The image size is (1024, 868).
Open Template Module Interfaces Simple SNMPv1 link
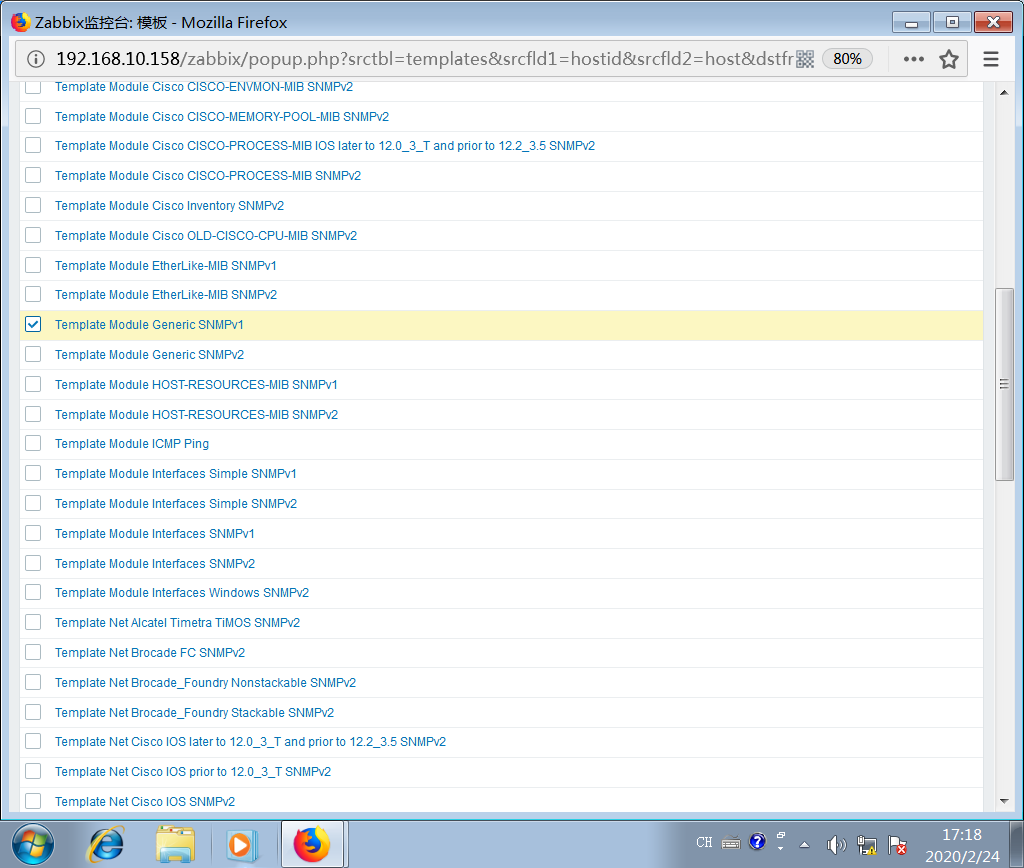[176, 474]
